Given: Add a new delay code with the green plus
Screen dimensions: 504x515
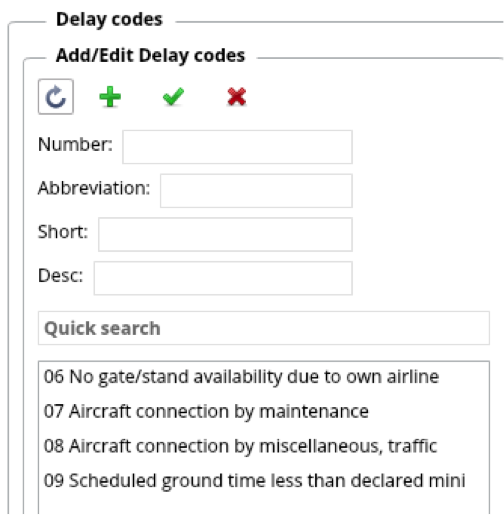Looking at the screenshot, I should [110, 97].
